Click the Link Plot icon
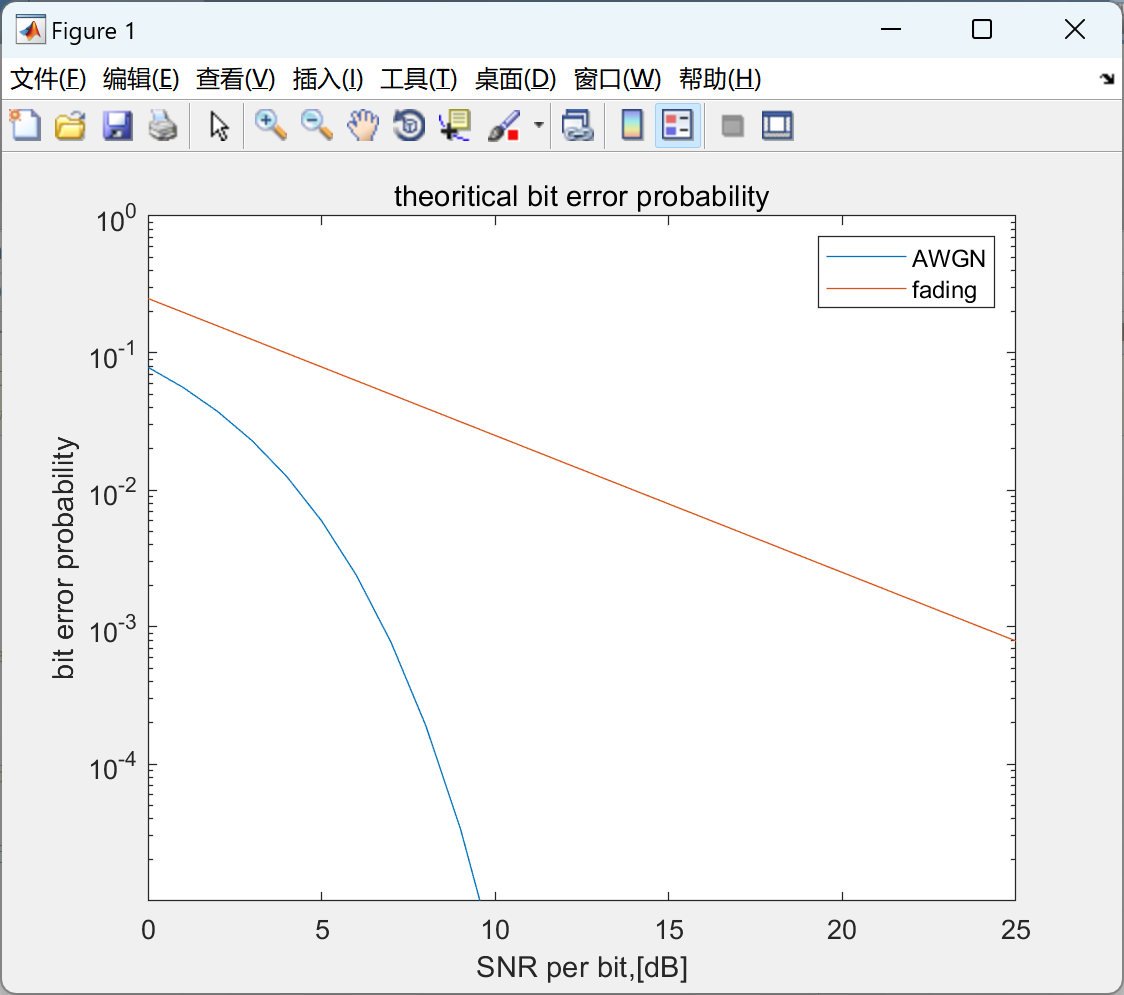 [578, 125]
